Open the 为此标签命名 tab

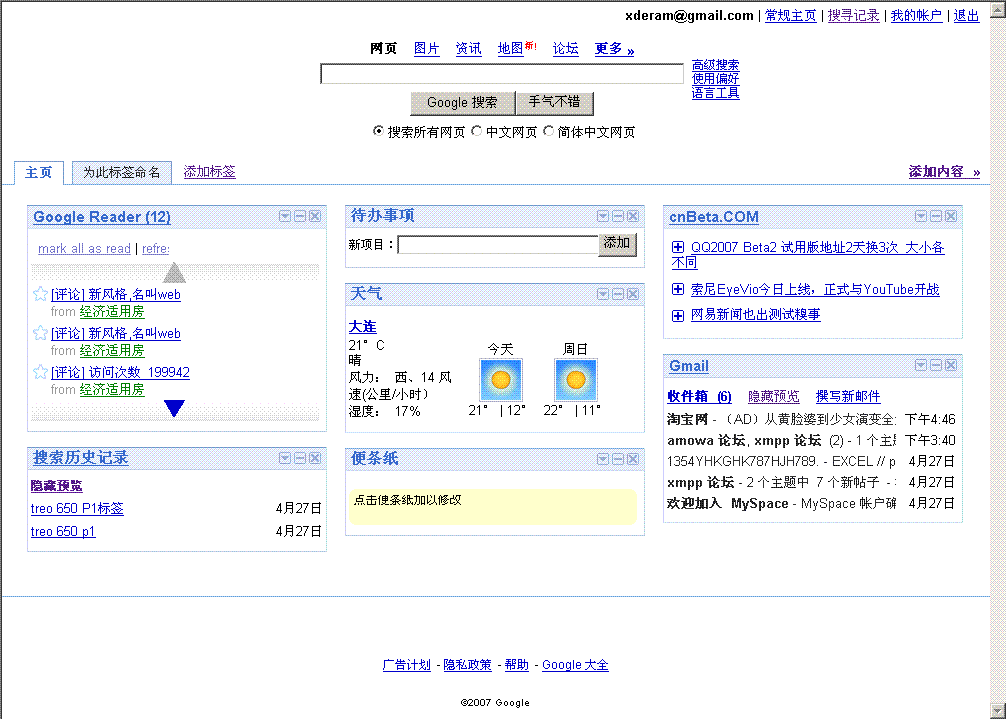pyautogui.click(x=122, y=173)
